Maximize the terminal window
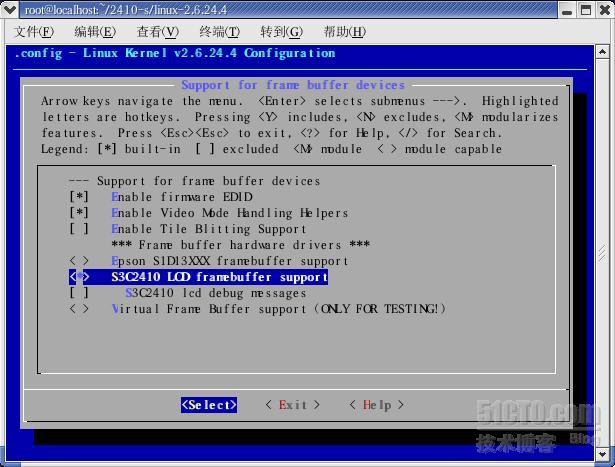 click(586, 10)
